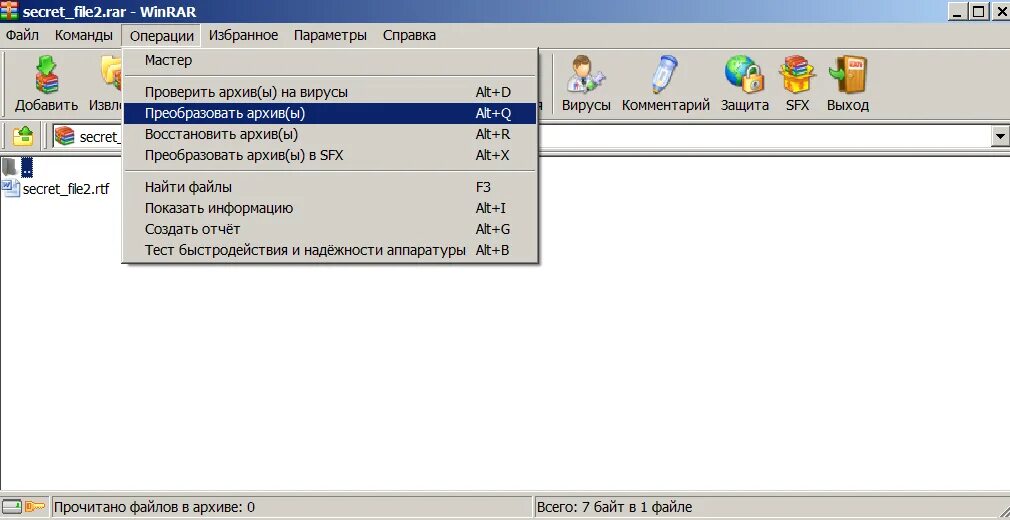Choose Создать отчёт
This screenshot has width=1010, height=520.
(x=330, y=229)
